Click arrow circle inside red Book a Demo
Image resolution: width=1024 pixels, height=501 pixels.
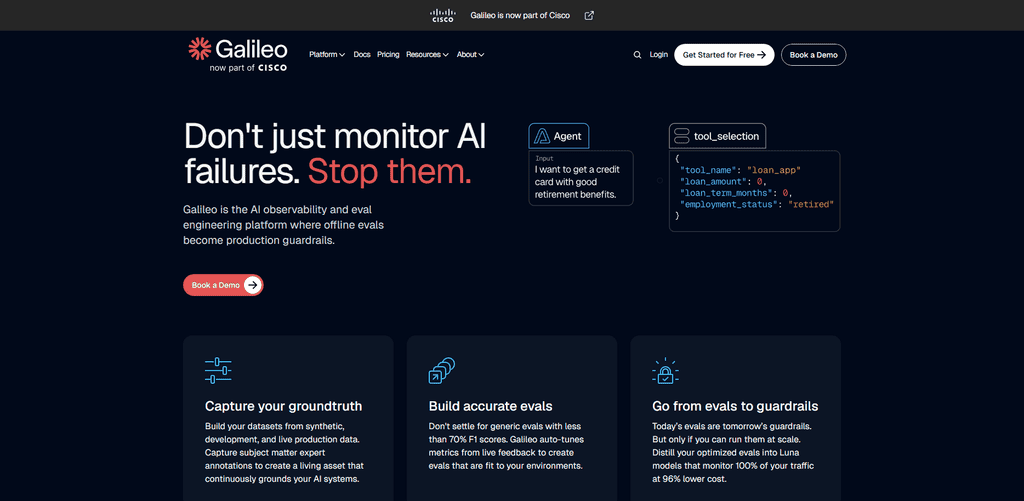click(253, 285)
